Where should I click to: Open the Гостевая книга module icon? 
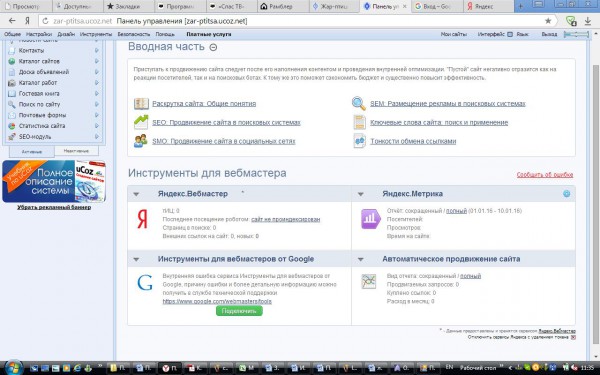pos(12,93)
